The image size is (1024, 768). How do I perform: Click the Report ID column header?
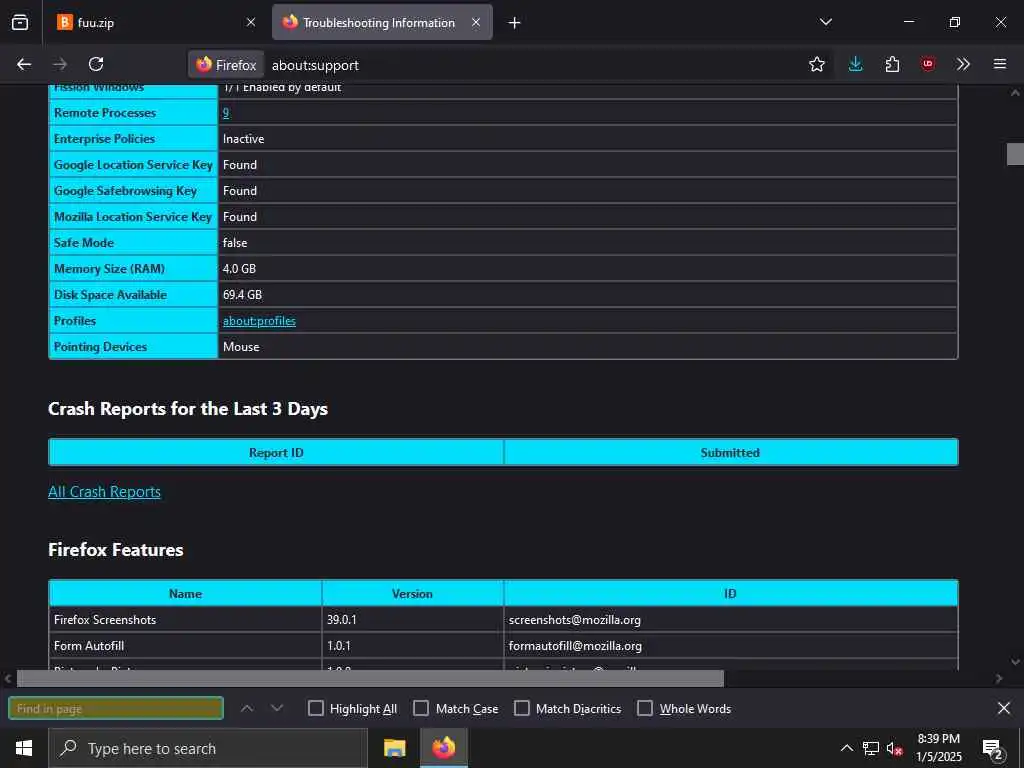(276, 453)
